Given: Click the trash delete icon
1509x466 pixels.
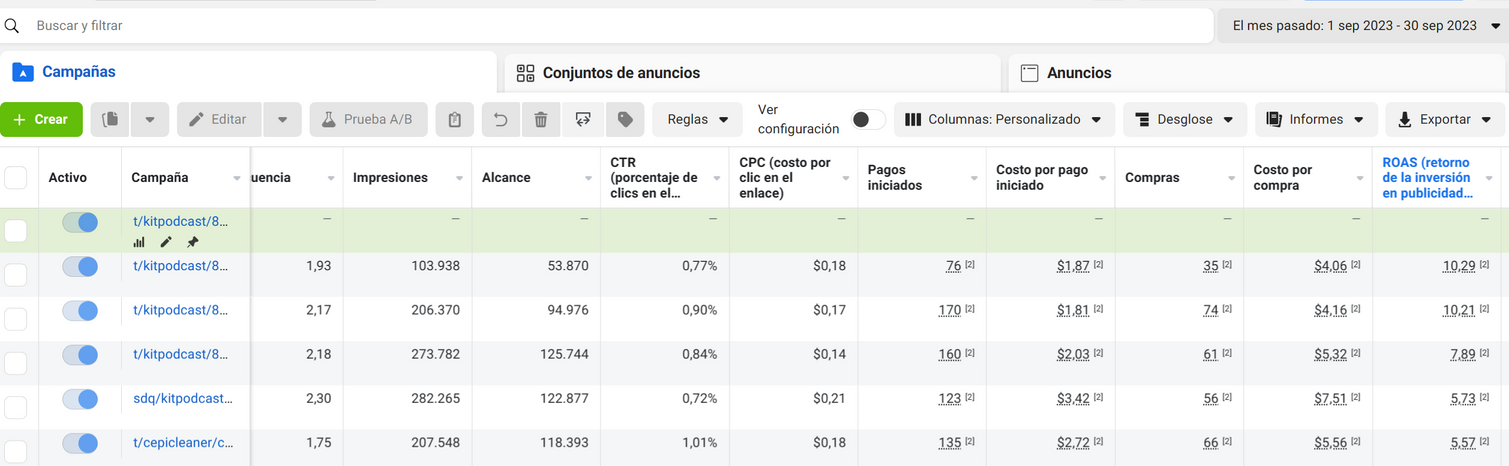Looking at the screenshot, I should point(541,119).
